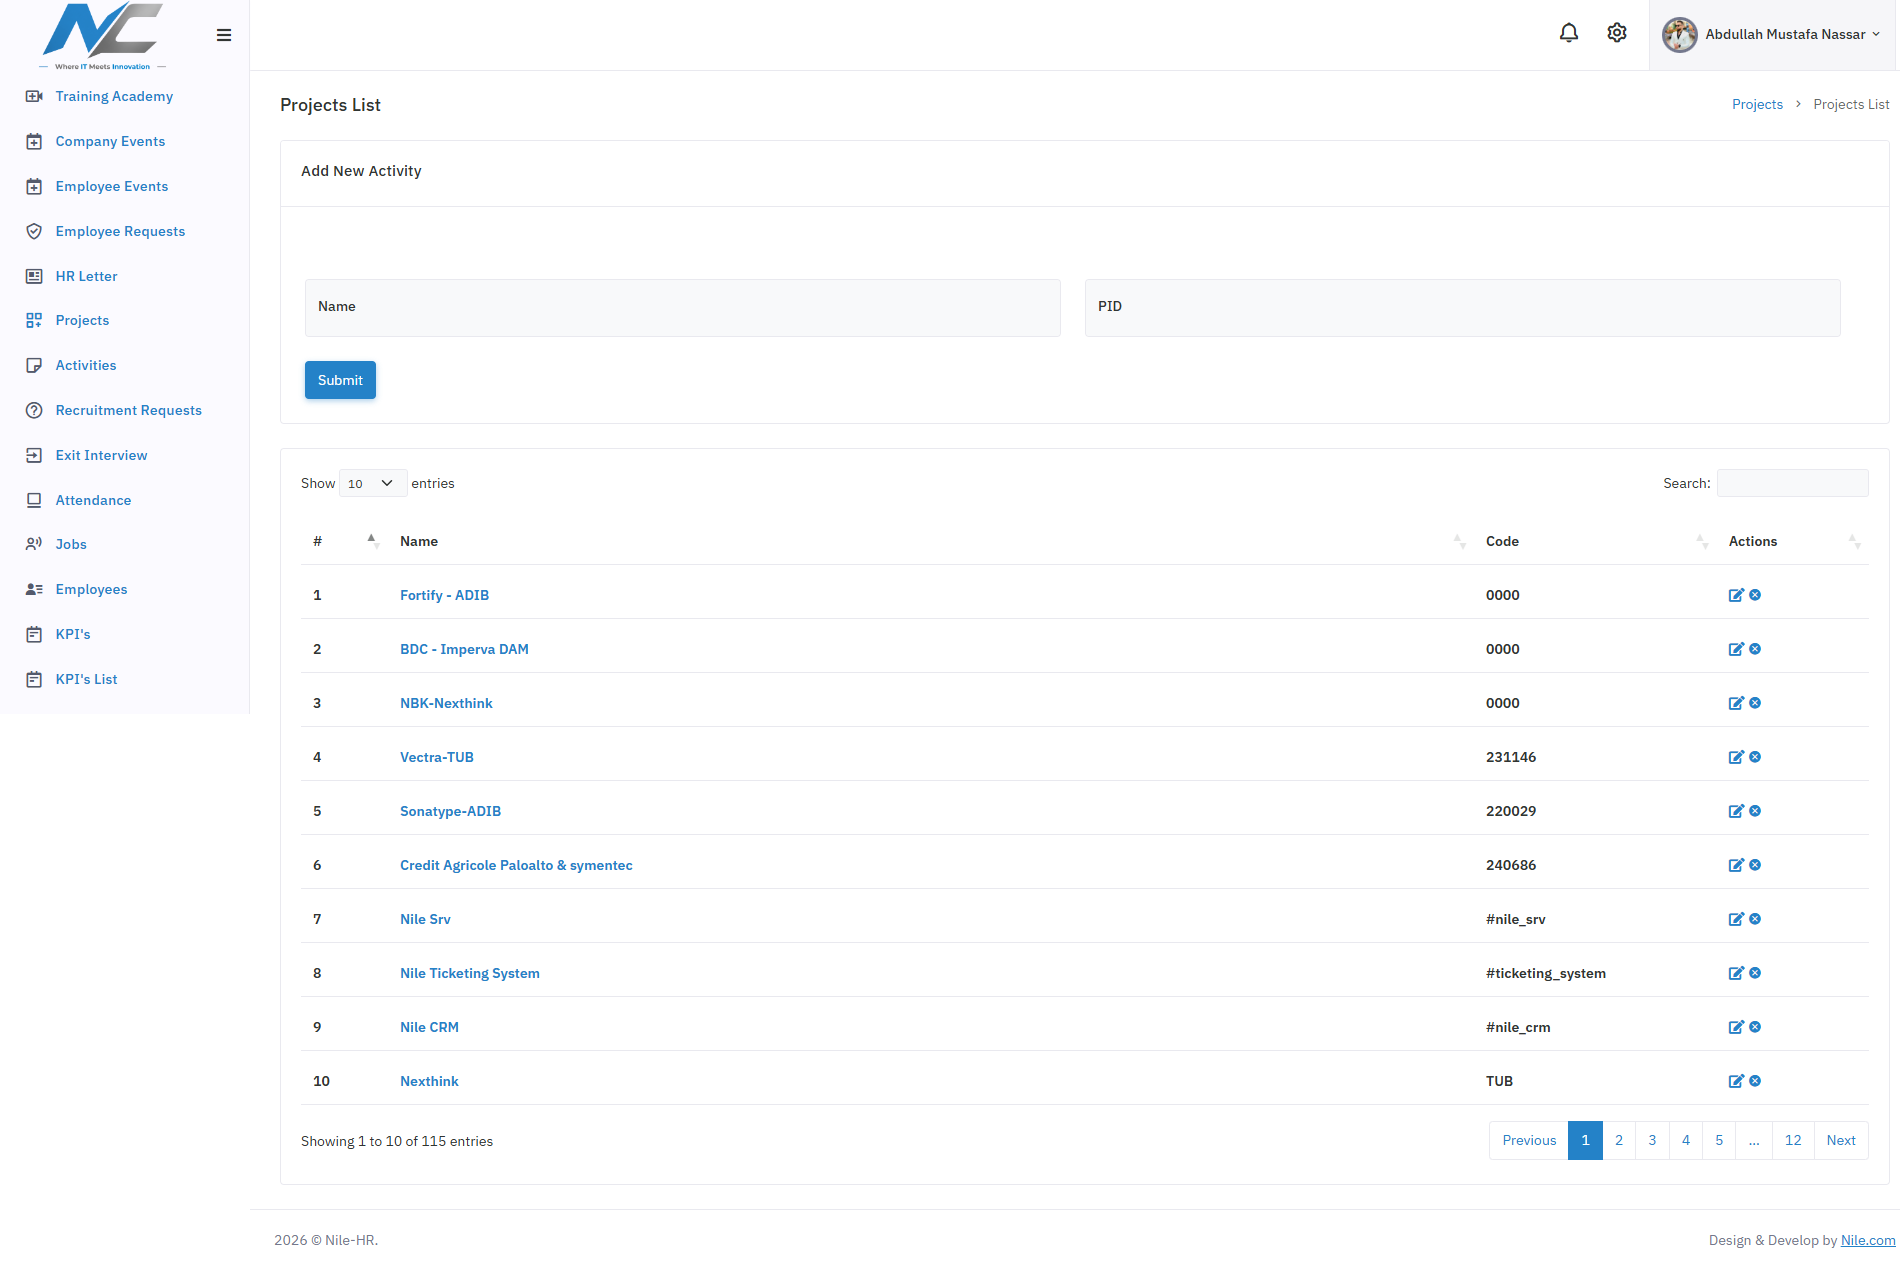Click the Recruitment Requests question icon
Image resolution: width=1900 pixels, height=1269 pixels.
coord(34,410)
